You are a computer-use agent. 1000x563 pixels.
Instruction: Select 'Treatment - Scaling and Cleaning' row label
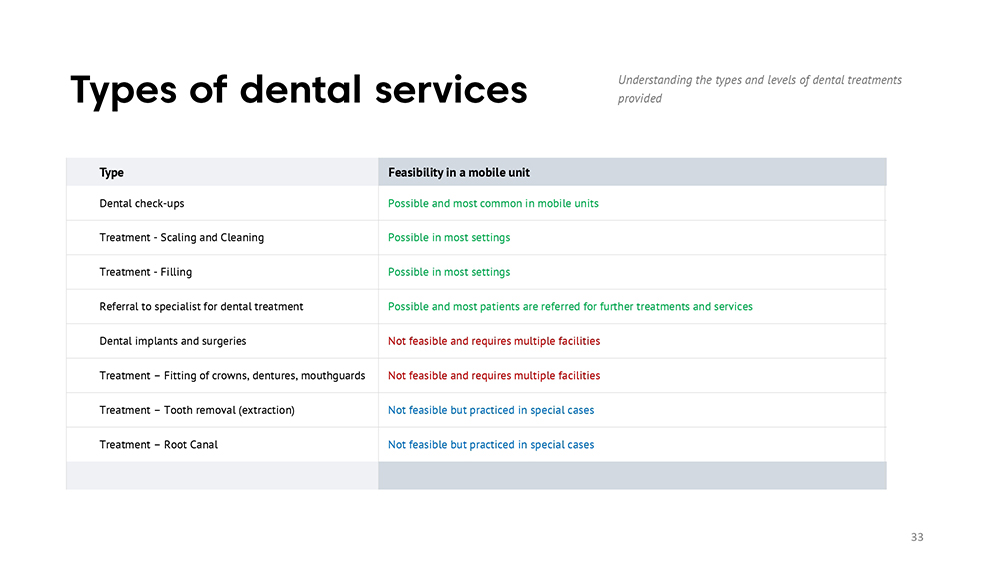pyautogui.click(x=182, y=238)
